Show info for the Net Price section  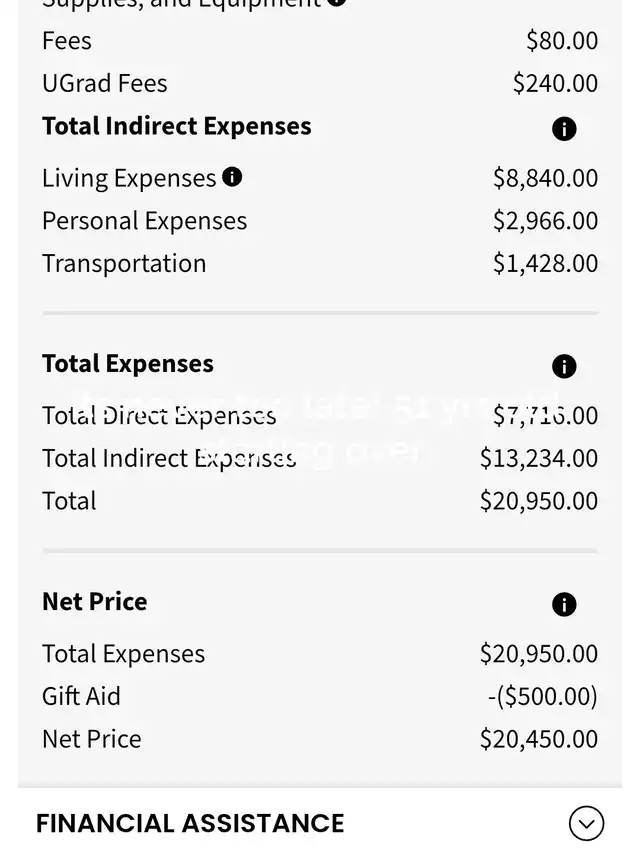click(564, 605)
